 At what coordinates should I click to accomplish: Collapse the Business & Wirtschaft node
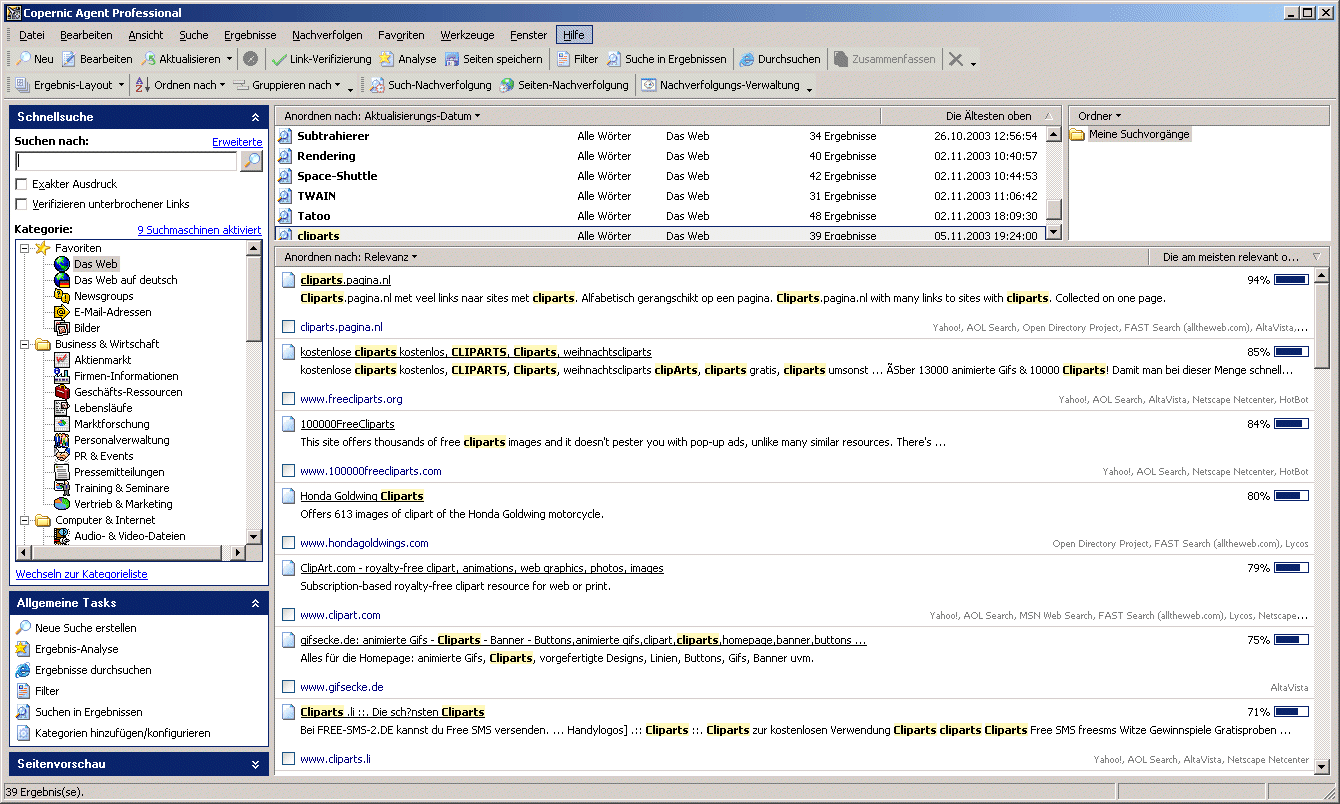click(25, 344)
